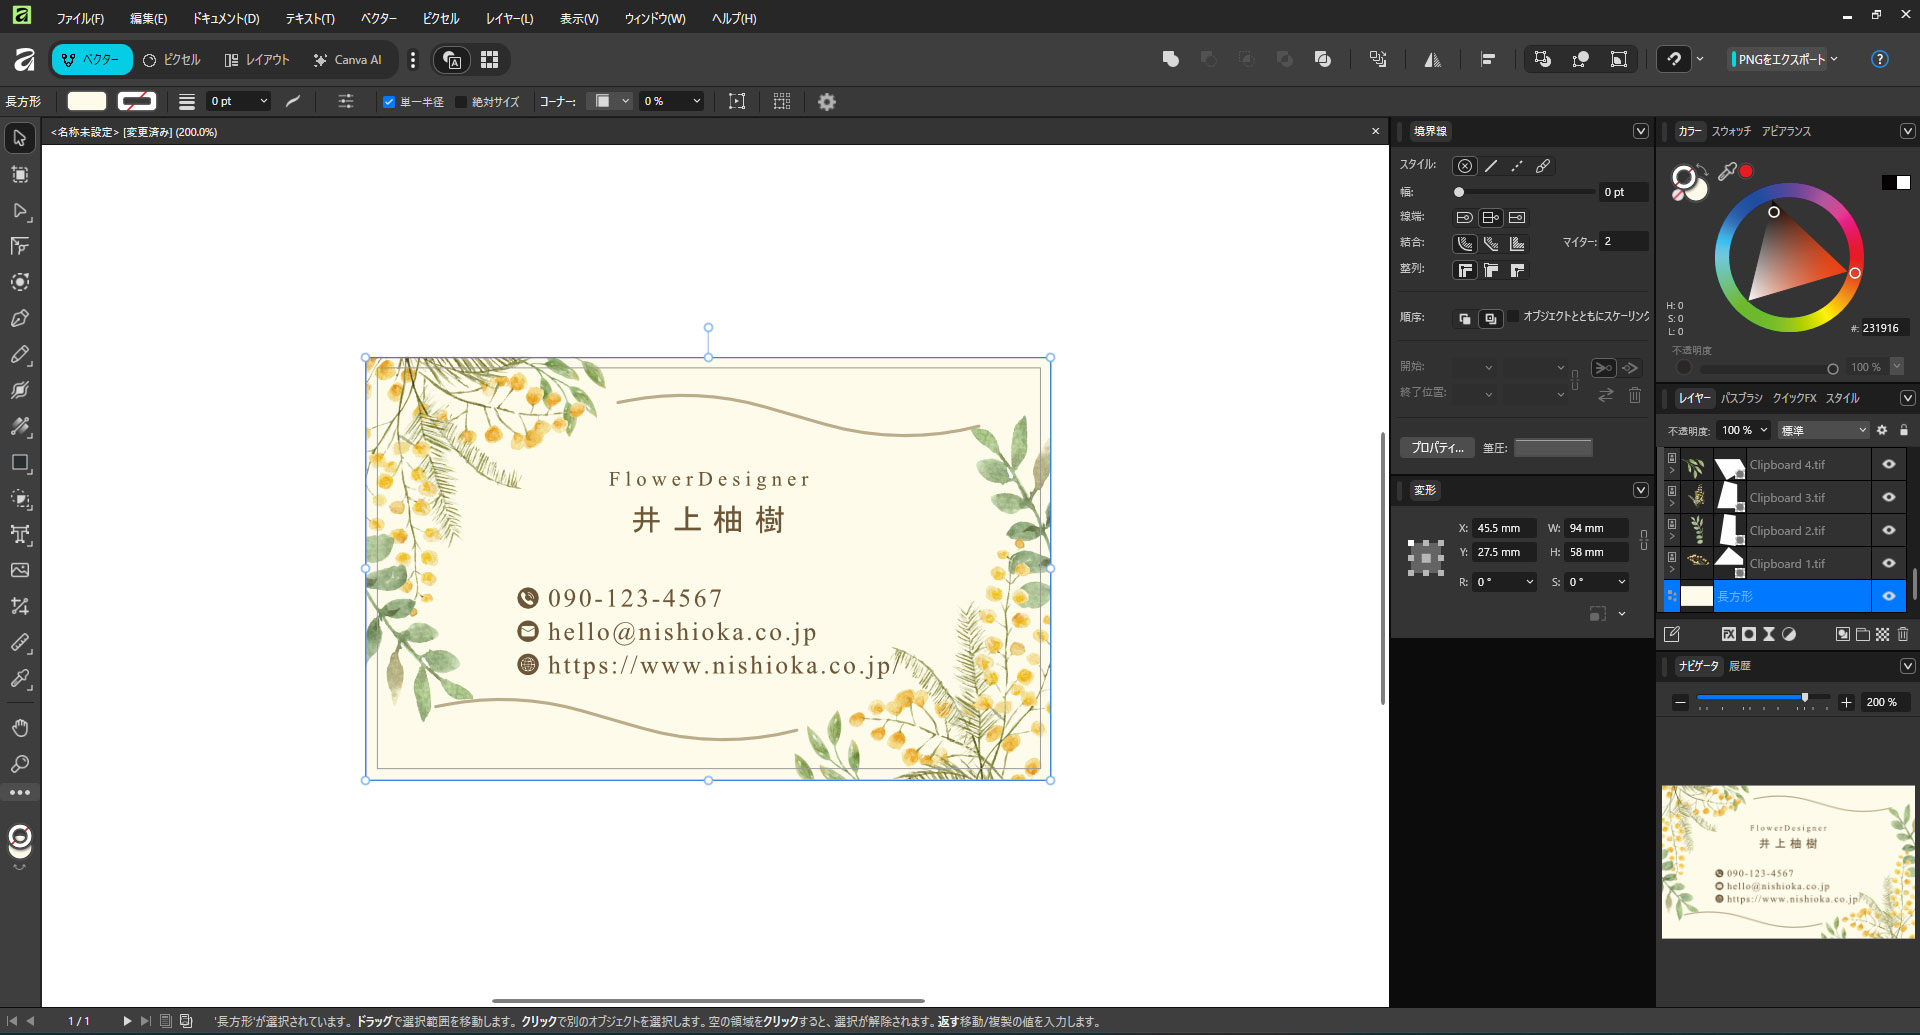The image size is (1920, 1035).
Task: Select the Hand tool for panning
Action: (20, 727)
